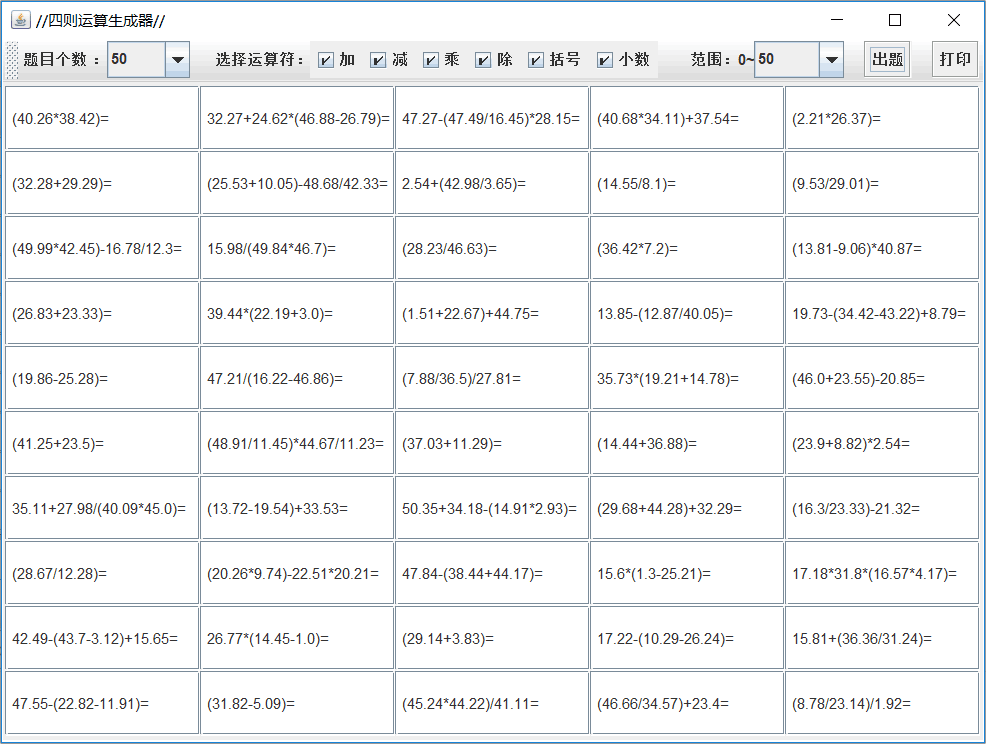
Task: Select cell 50.35+34.18-(14.91*2.93)=
Action: 492,508
